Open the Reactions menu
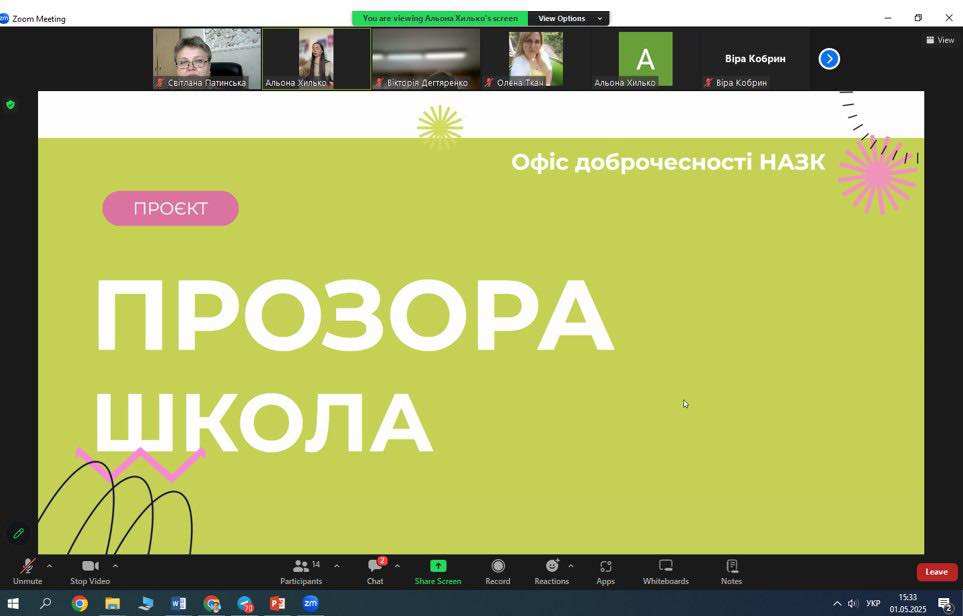 click(551, 571)
